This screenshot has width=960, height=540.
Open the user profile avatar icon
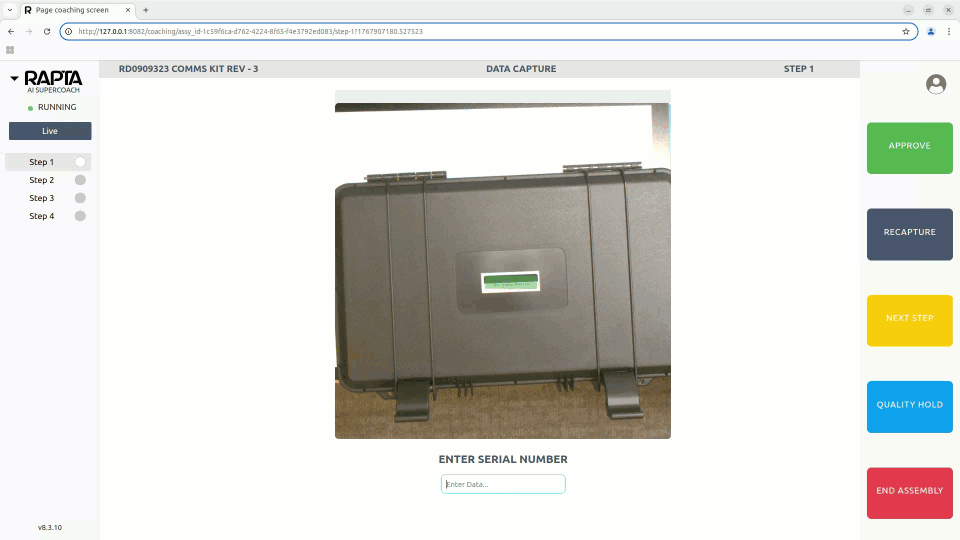(936, 85)
